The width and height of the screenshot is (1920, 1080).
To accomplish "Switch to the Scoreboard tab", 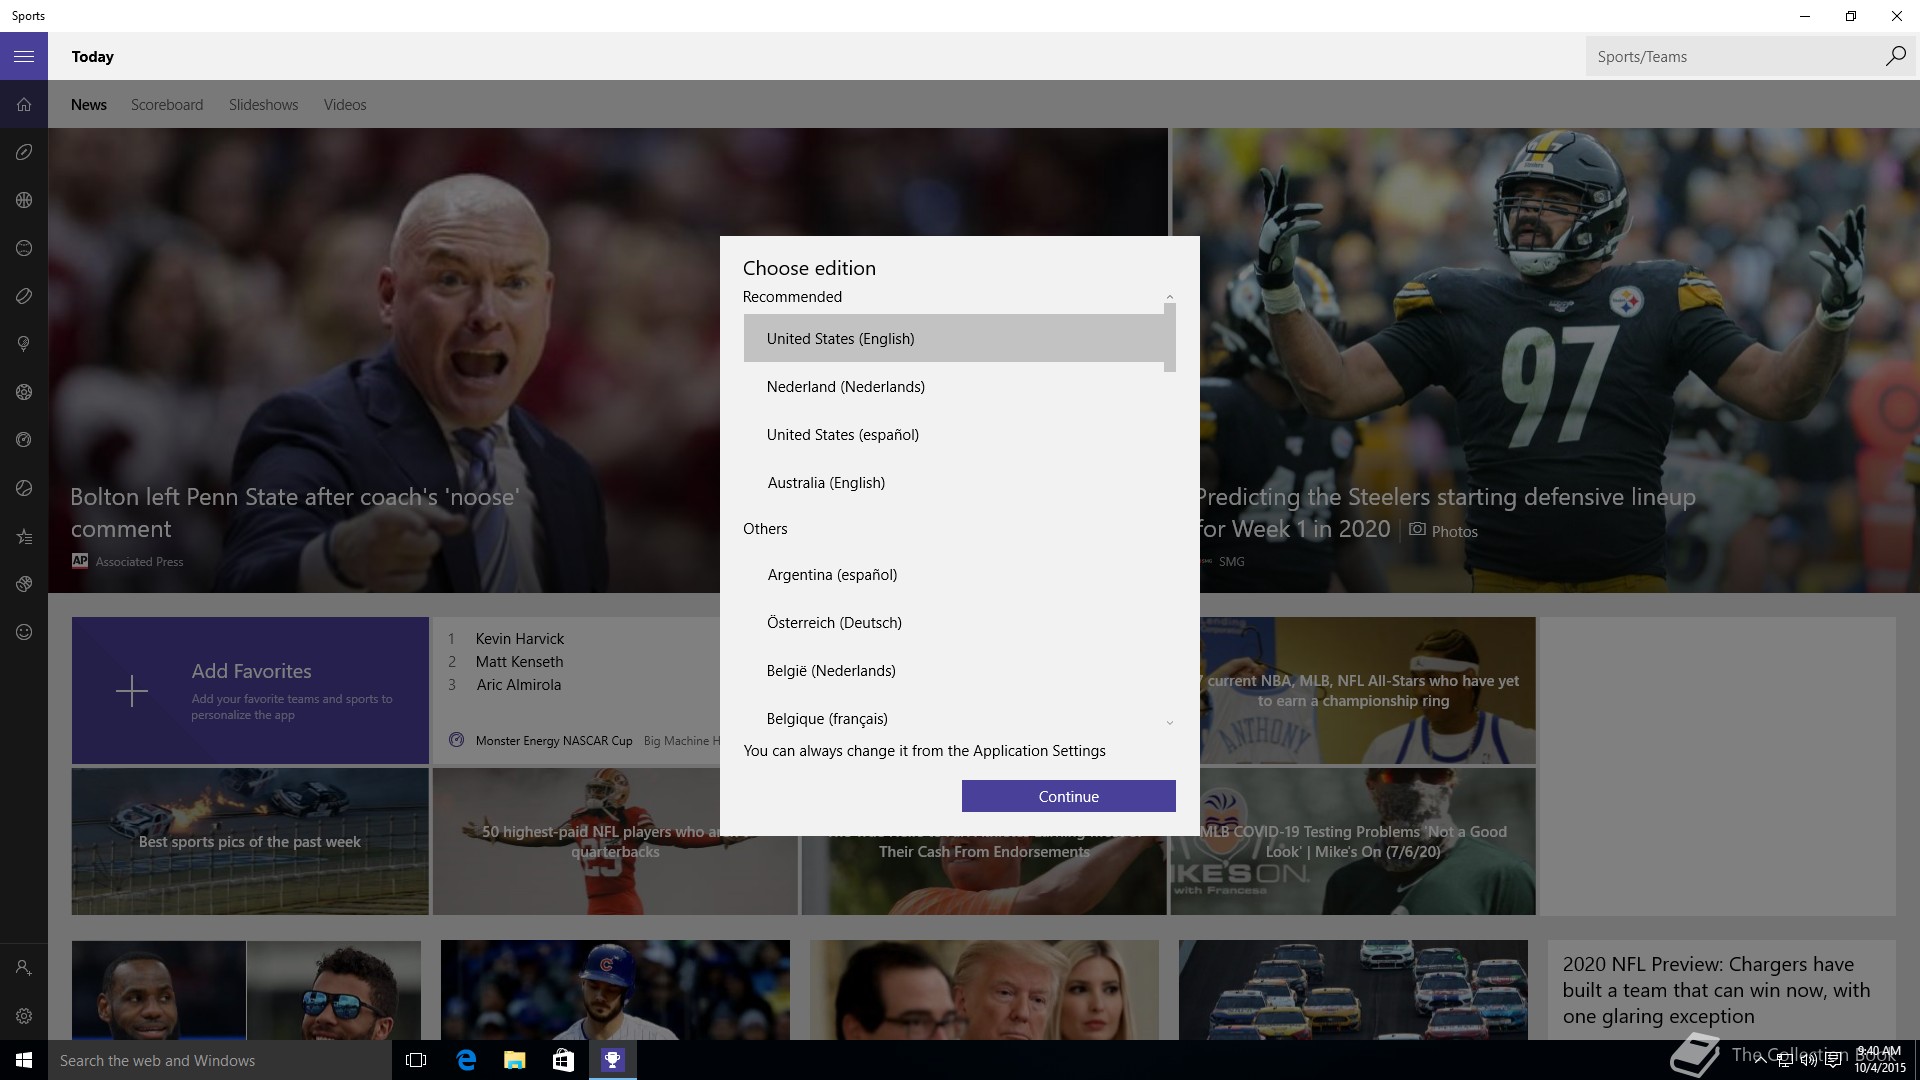I will [x=167, y=104].
